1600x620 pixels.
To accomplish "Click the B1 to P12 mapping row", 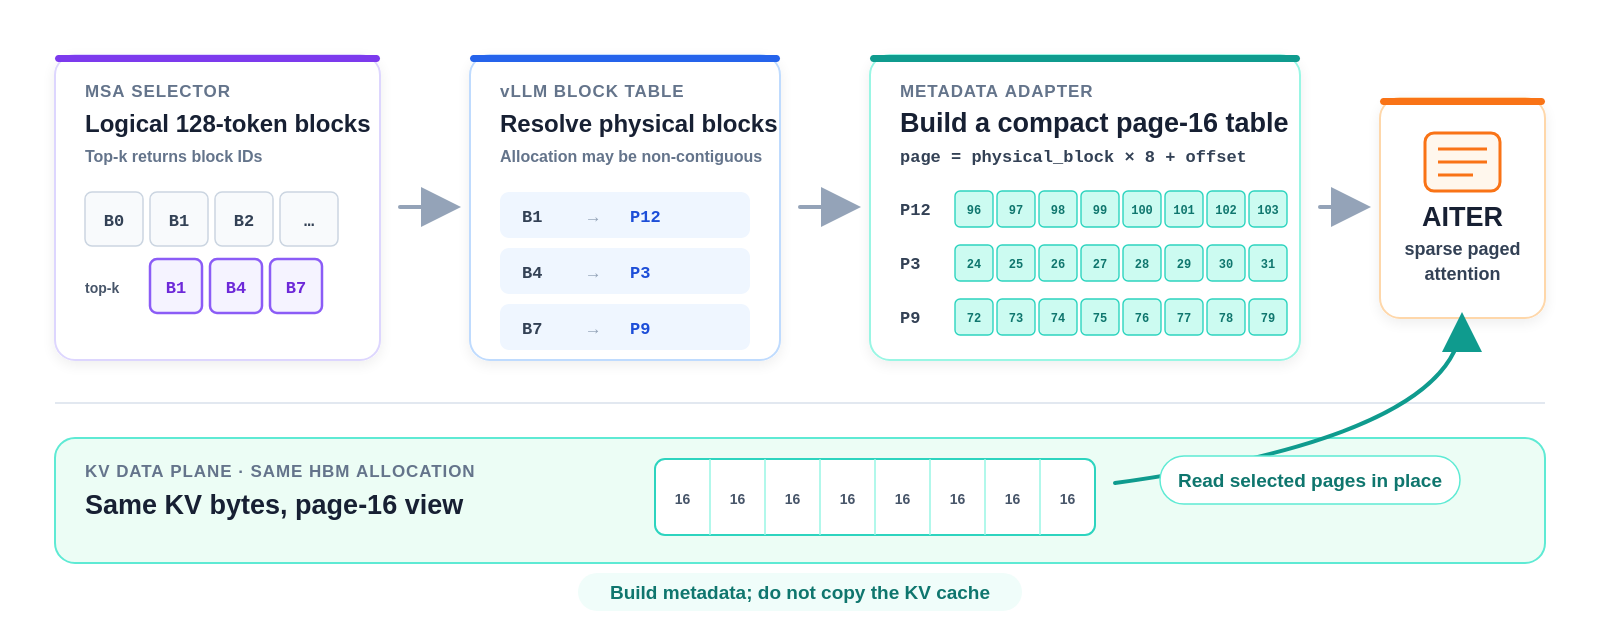I will [625, 215].
